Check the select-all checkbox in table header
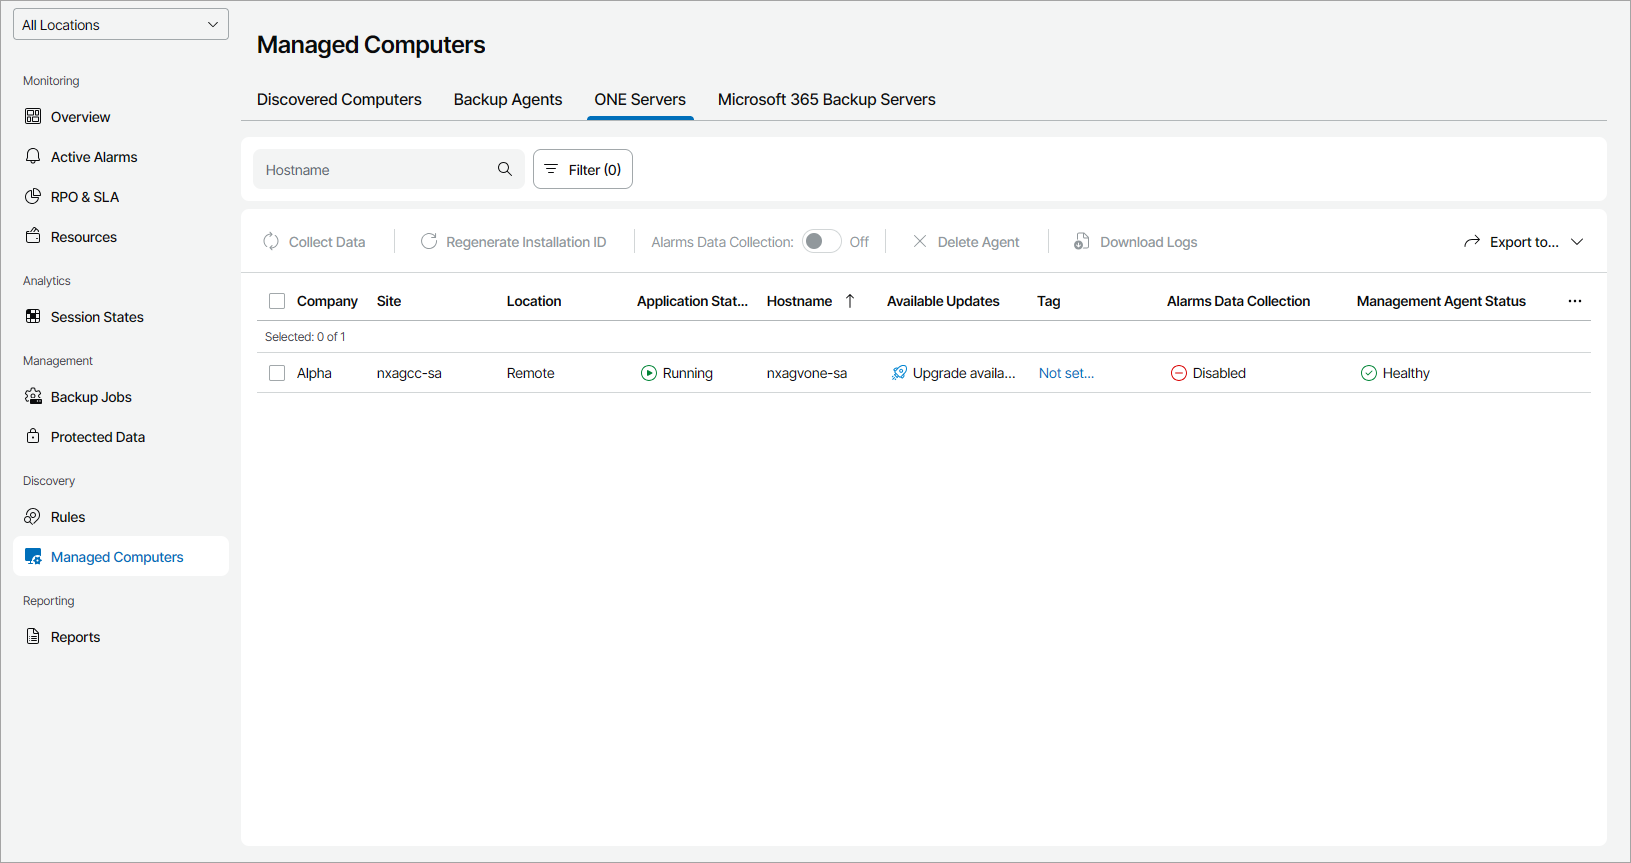This screenshot has height=863, width=1631. pos(277,301)
